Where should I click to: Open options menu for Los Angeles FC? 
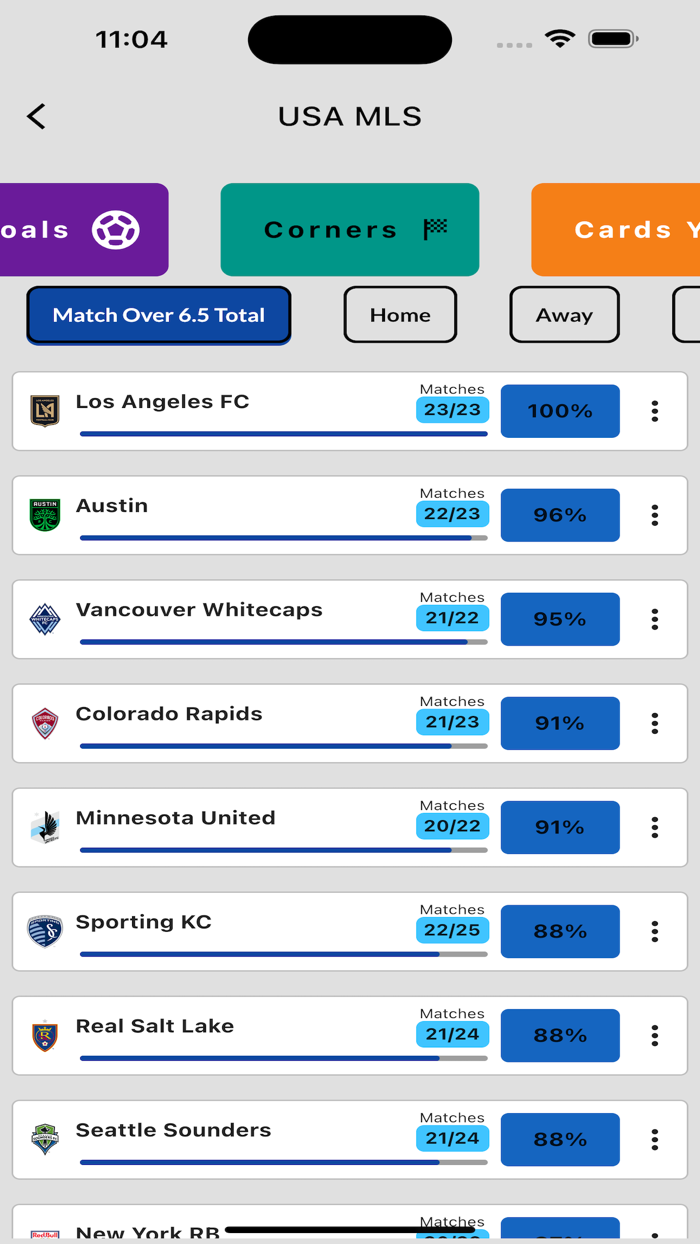[x=655, y=410]
